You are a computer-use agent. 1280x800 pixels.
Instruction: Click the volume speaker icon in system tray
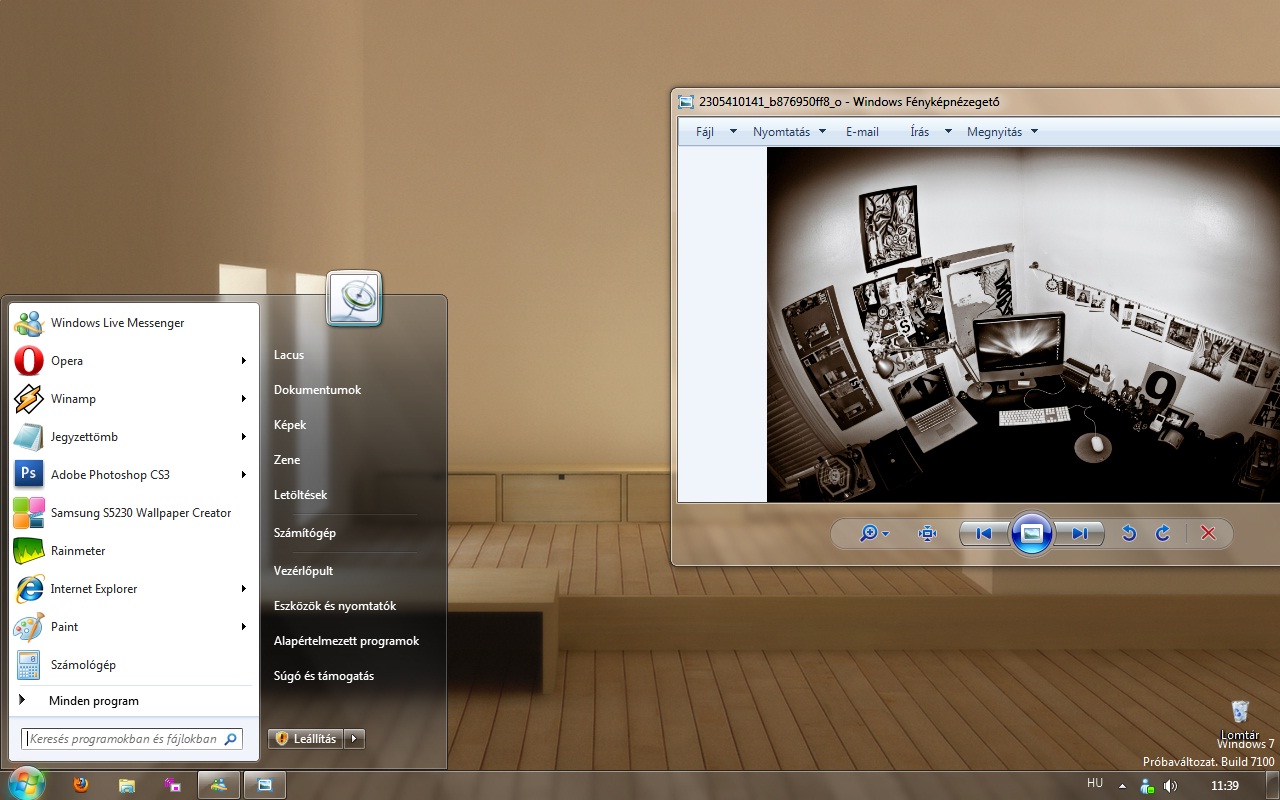[1170, 786]
